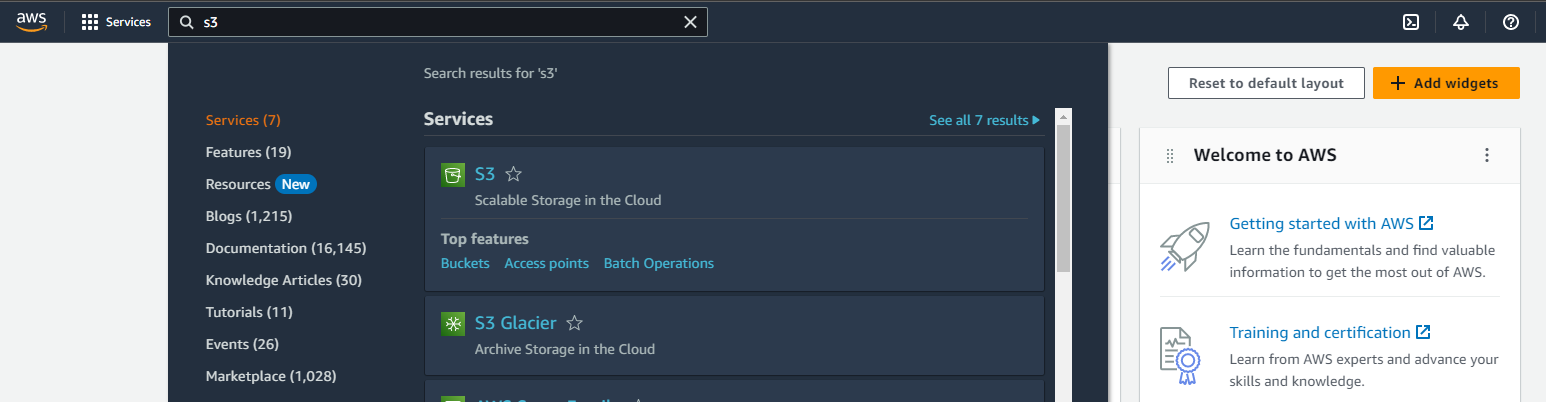
Task: Clear the search field with X icon
Action: [x=690, y=22]
